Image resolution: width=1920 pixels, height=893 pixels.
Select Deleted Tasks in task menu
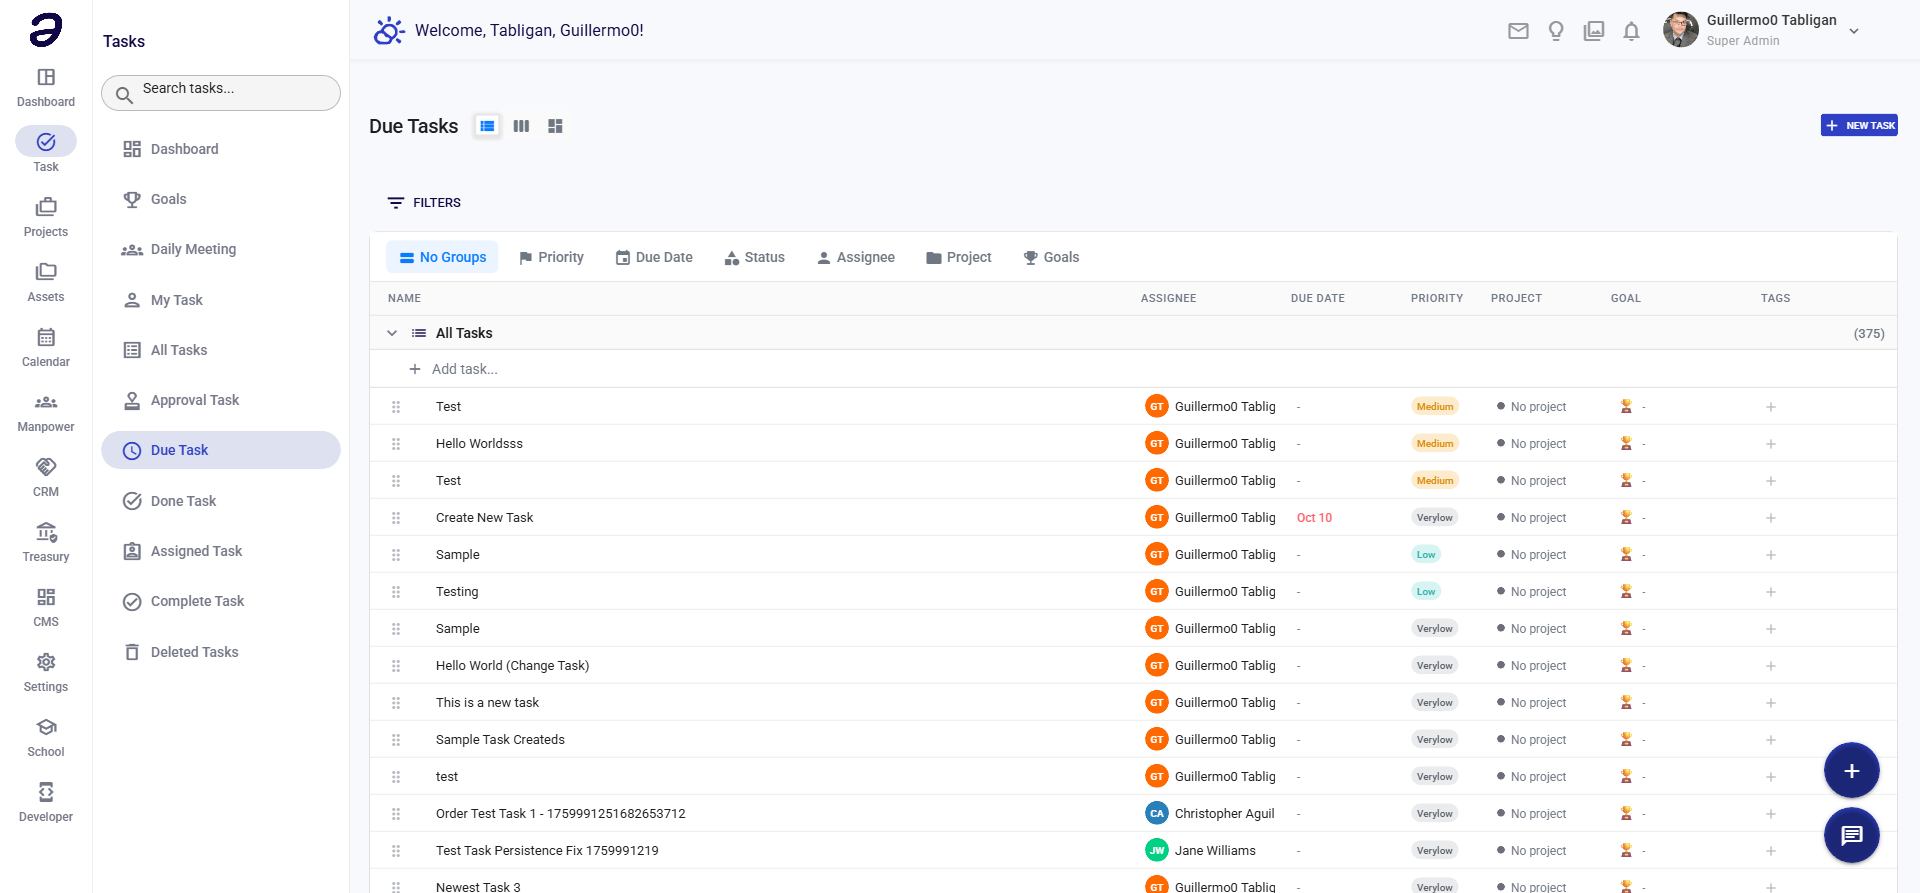pos(194,652)
